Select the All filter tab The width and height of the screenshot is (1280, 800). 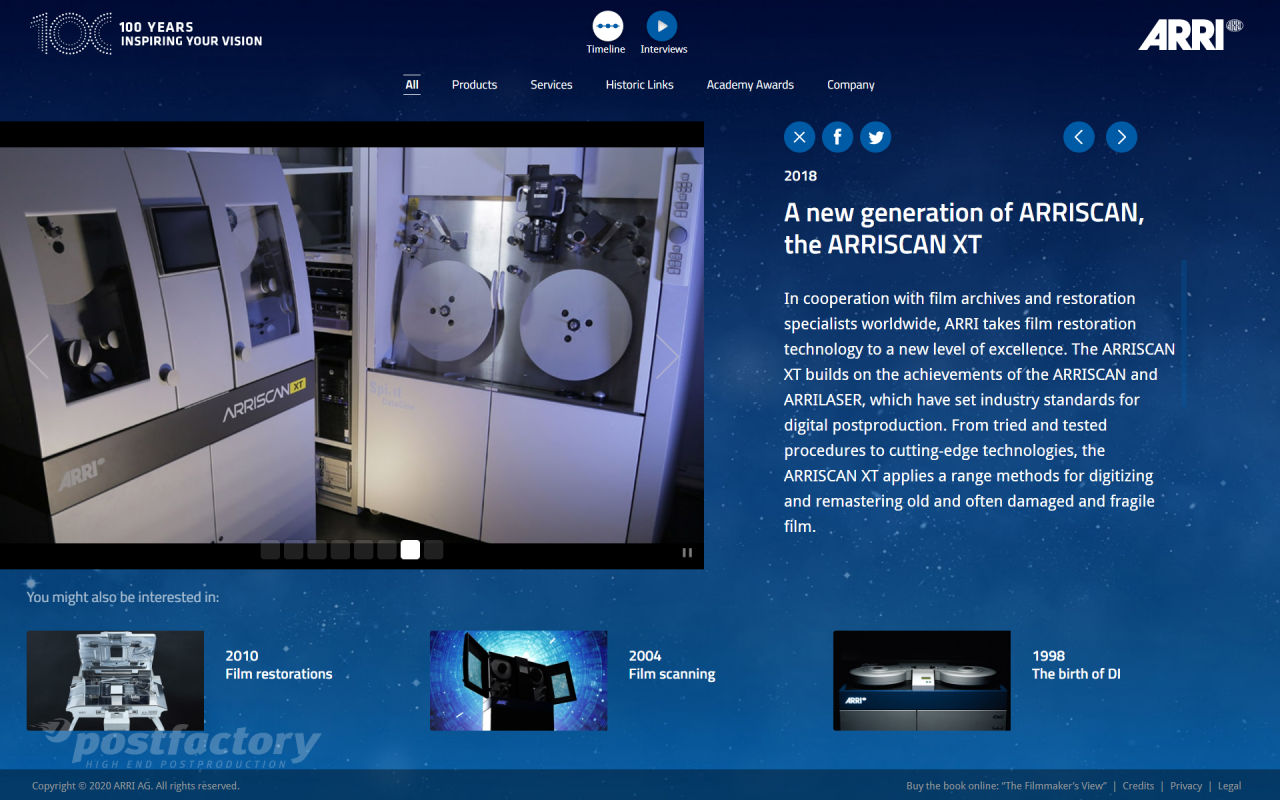pos(412,85)
